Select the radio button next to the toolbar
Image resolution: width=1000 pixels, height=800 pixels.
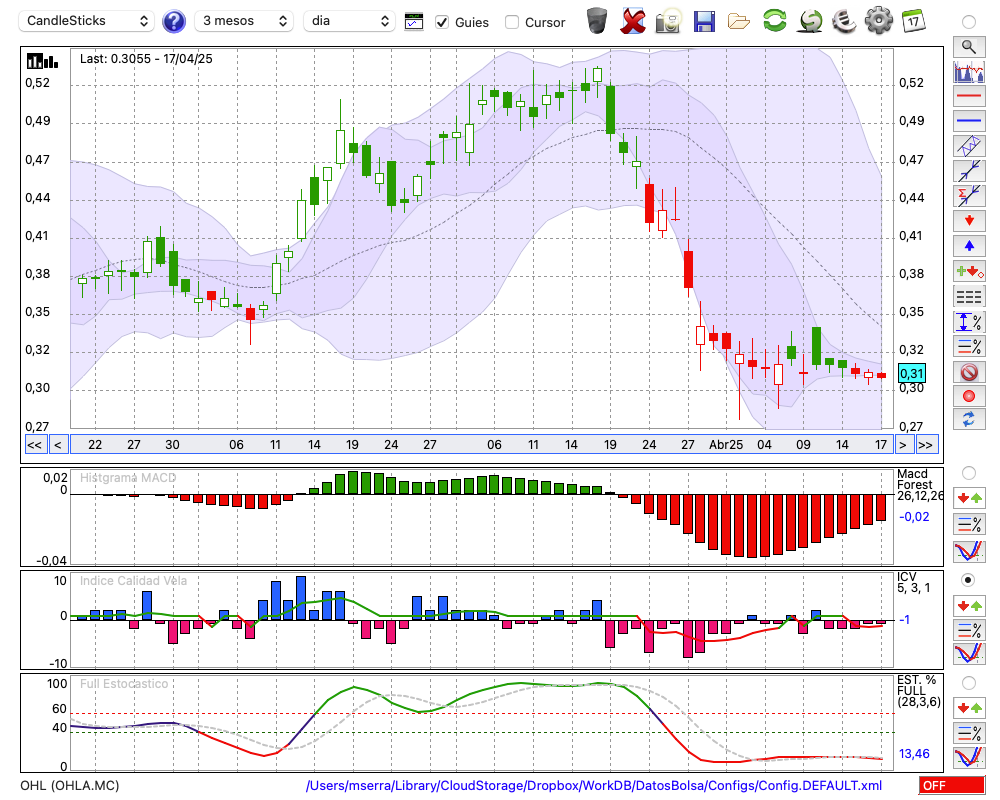click(969, 22)
